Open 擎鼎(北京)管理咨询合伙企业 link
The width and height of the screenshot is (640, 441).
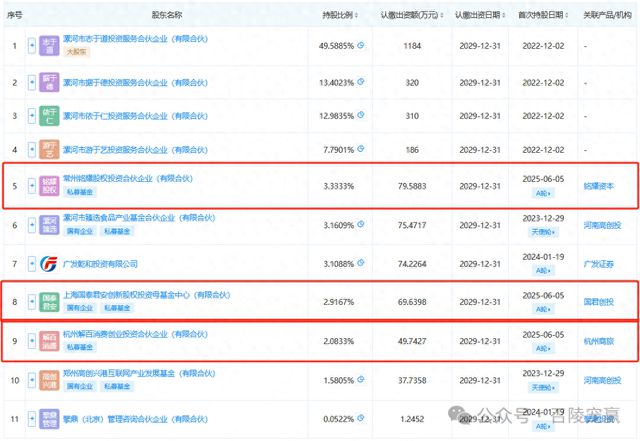click(x=136, y=419)
